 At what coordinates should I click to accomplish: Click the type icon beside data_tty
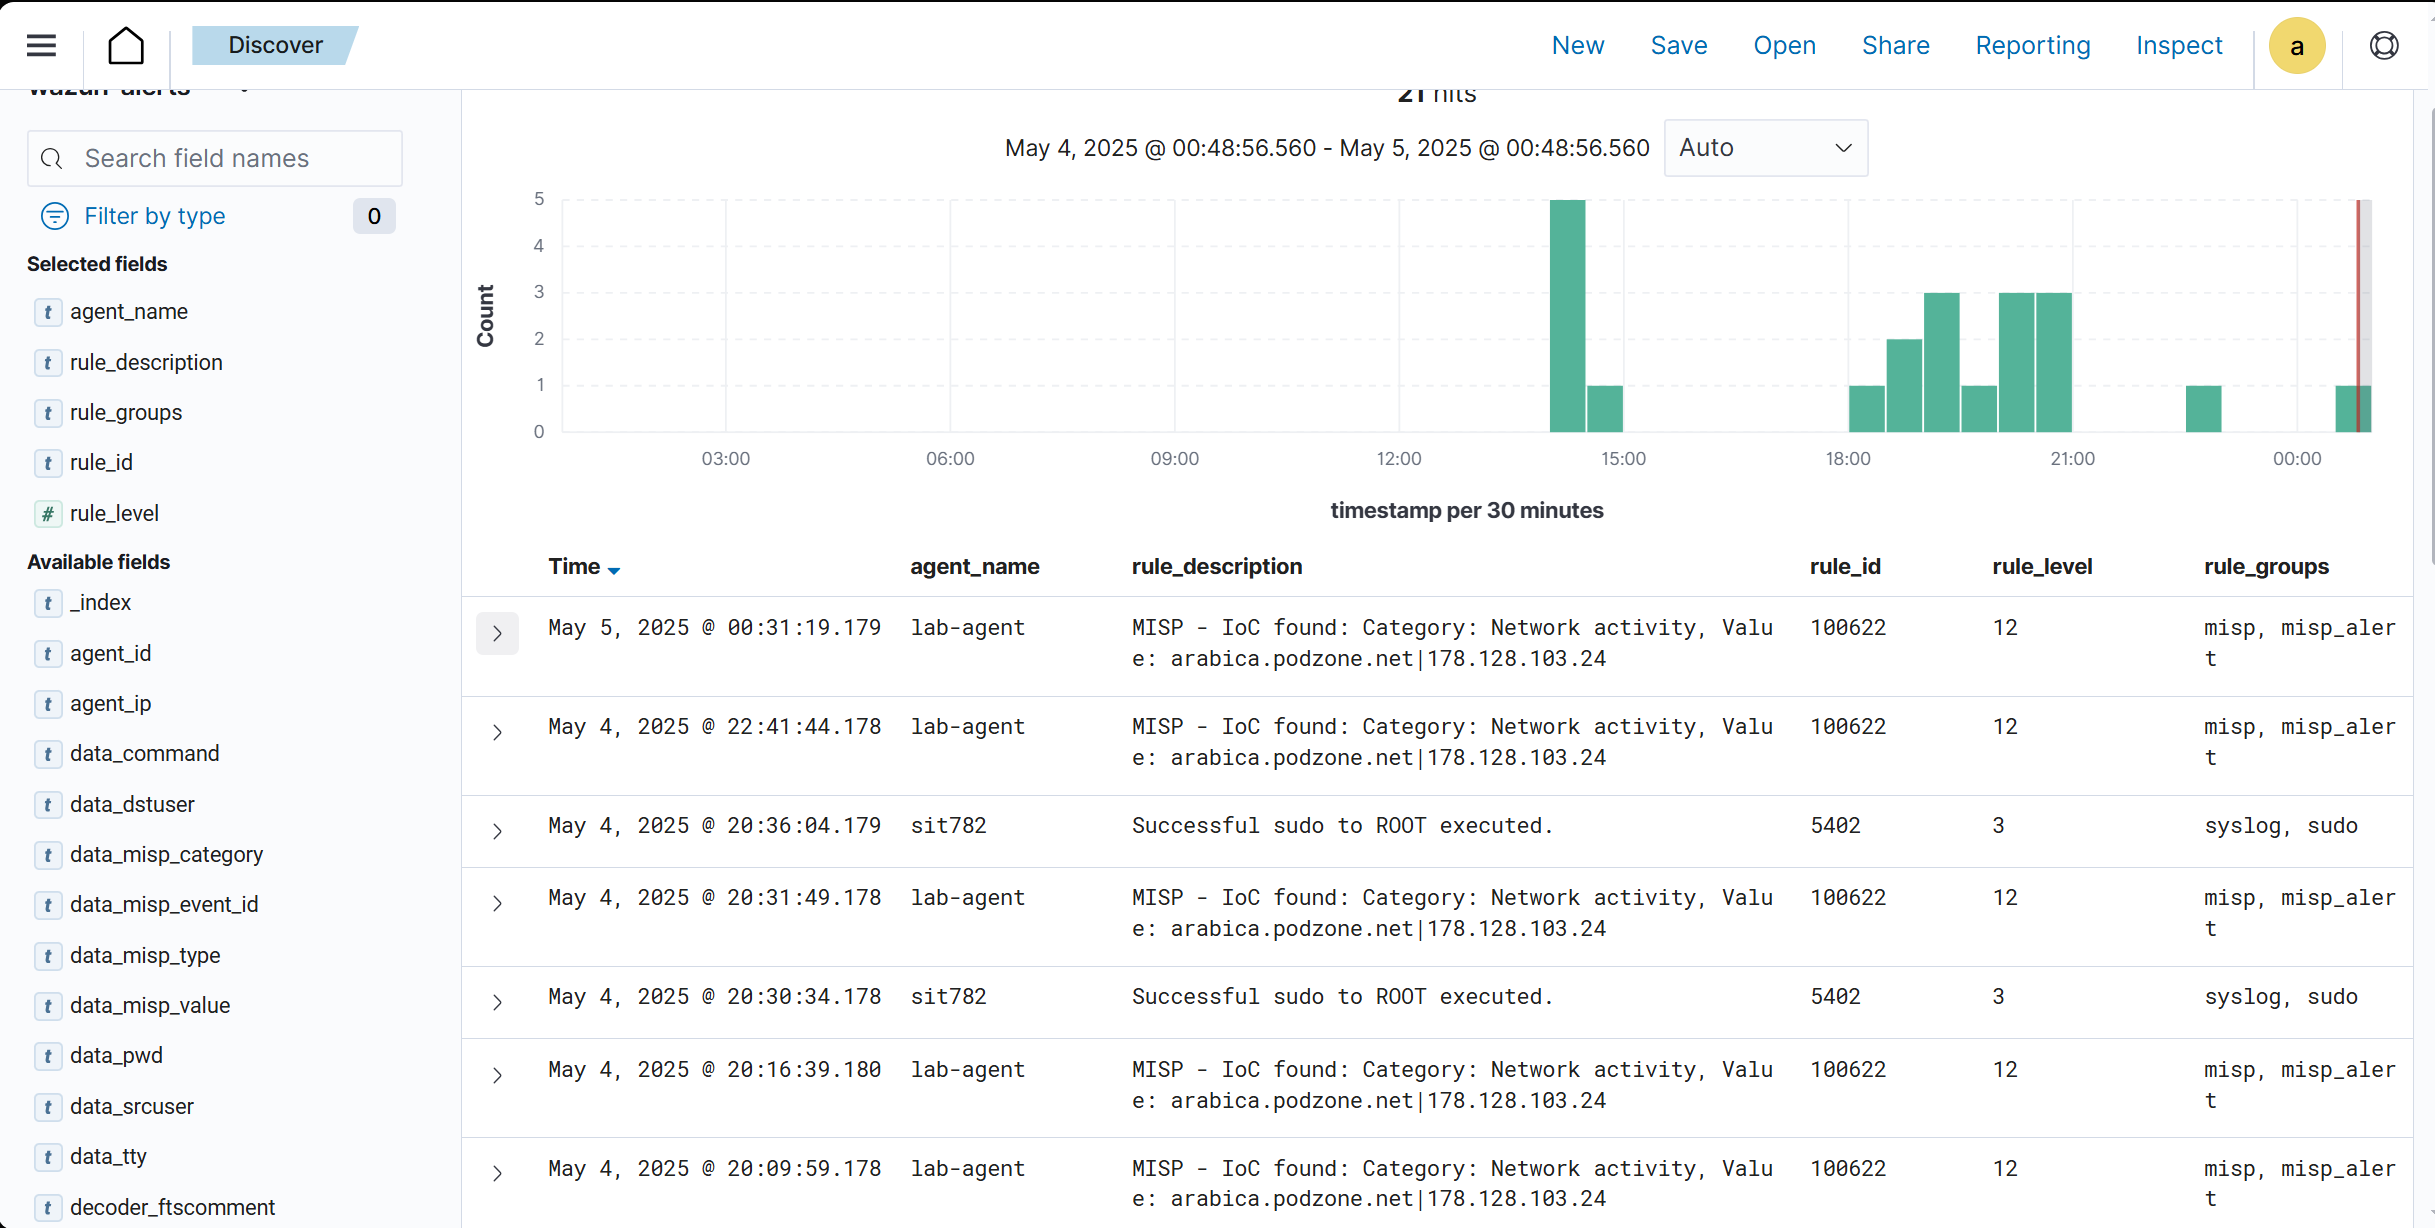click(47, 1156)
